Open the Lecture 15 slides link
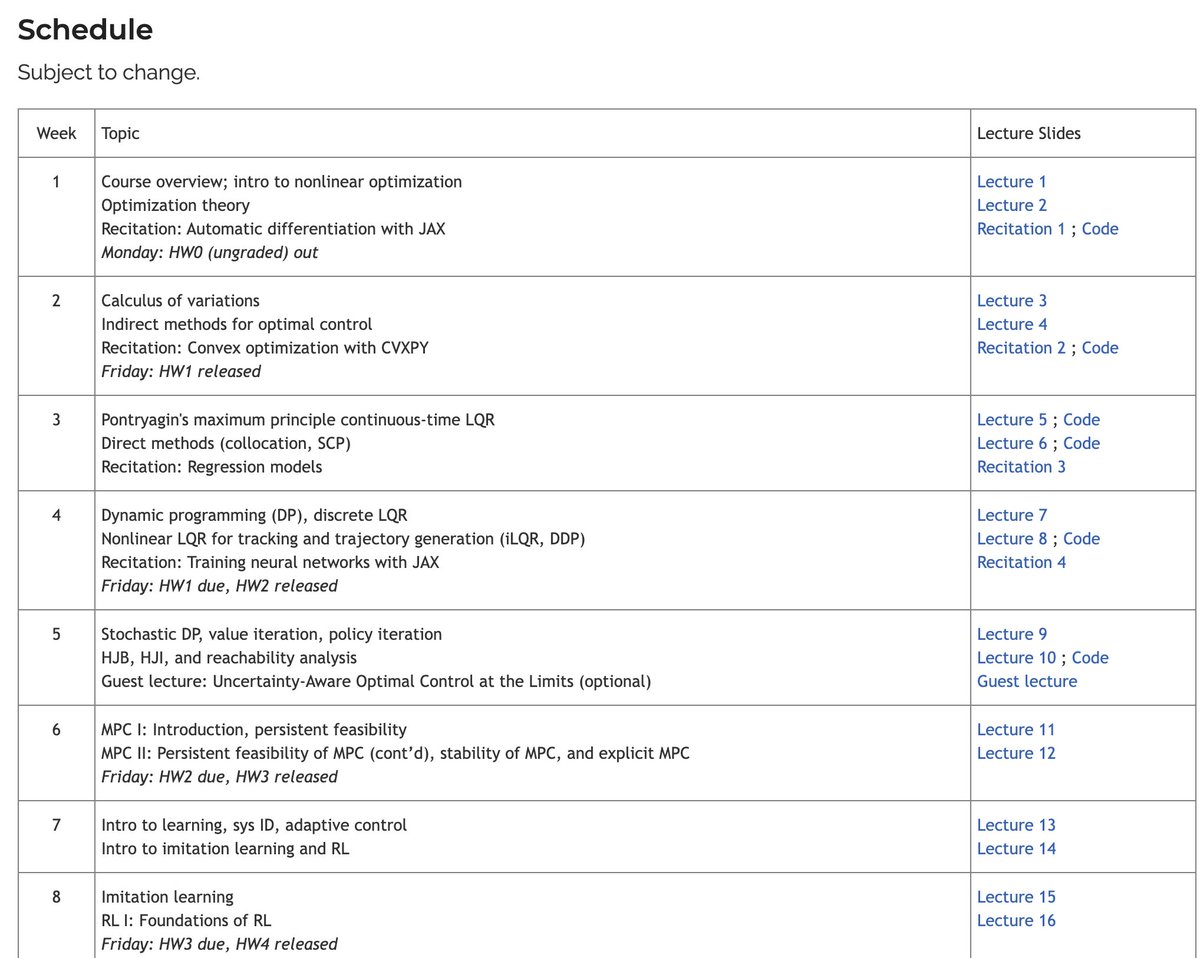Screen dimensions: 1200x958 (x=1016, y=897)
